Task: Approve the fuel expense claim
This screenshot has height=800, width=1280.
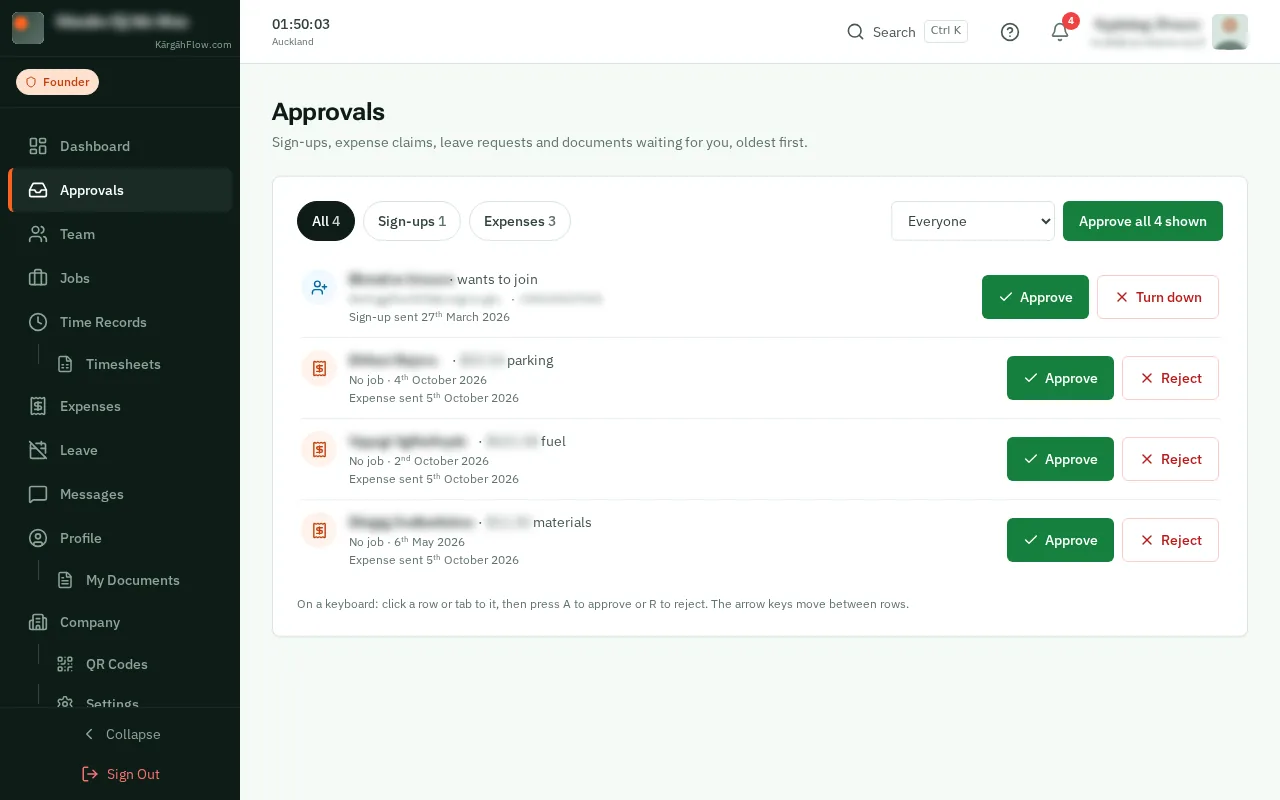Action: pos(1060,459)
